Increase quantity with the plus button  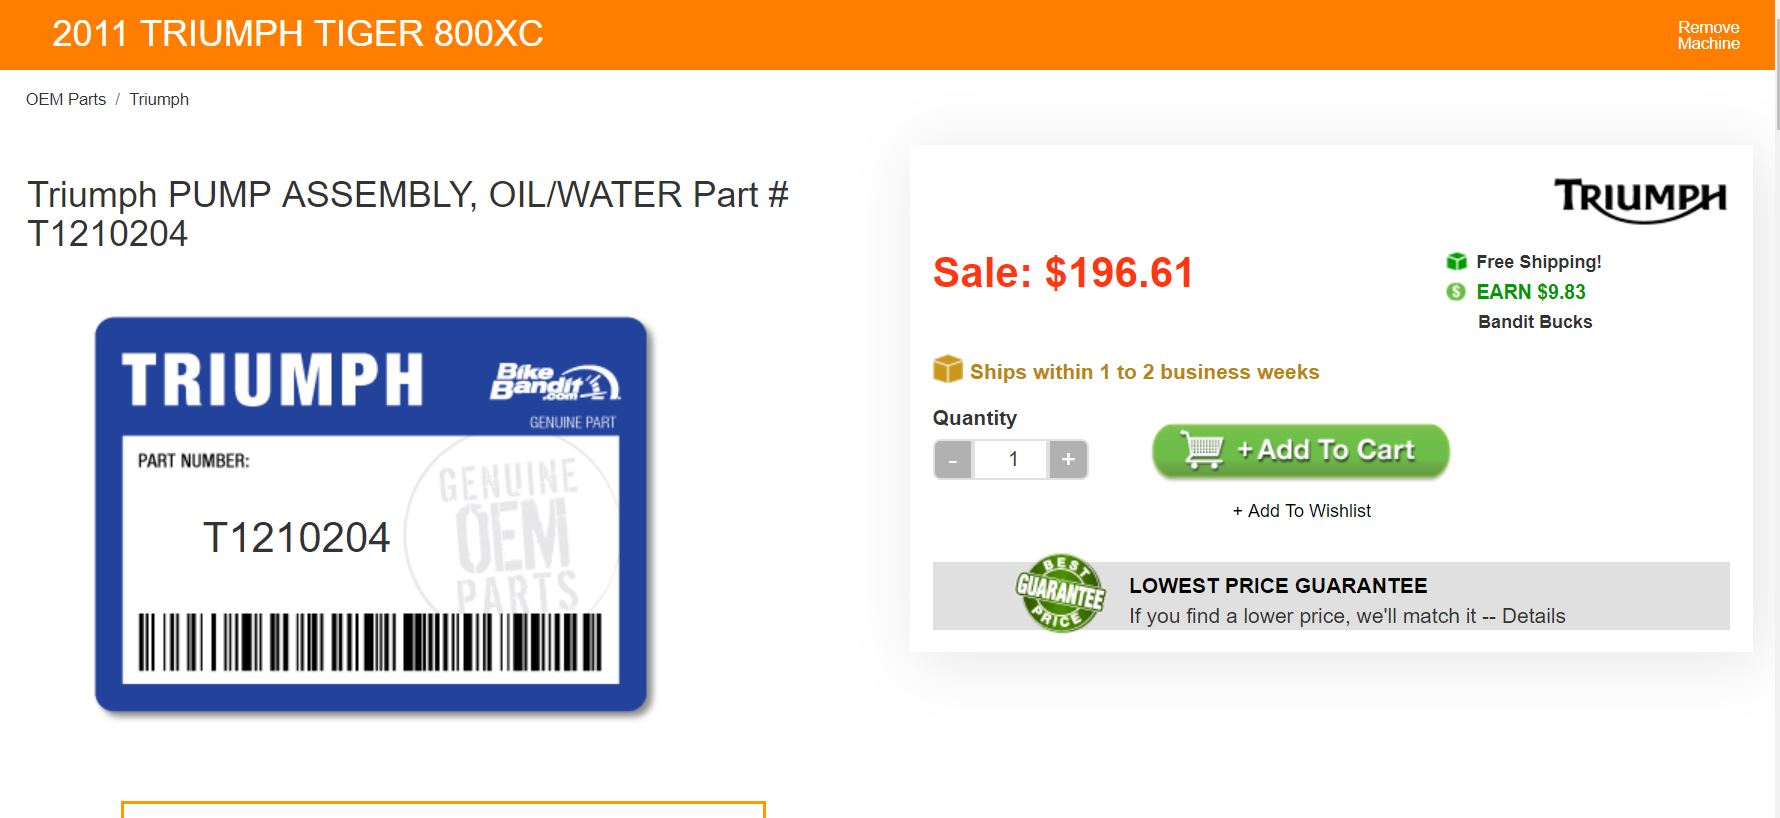pos(1068,460)
